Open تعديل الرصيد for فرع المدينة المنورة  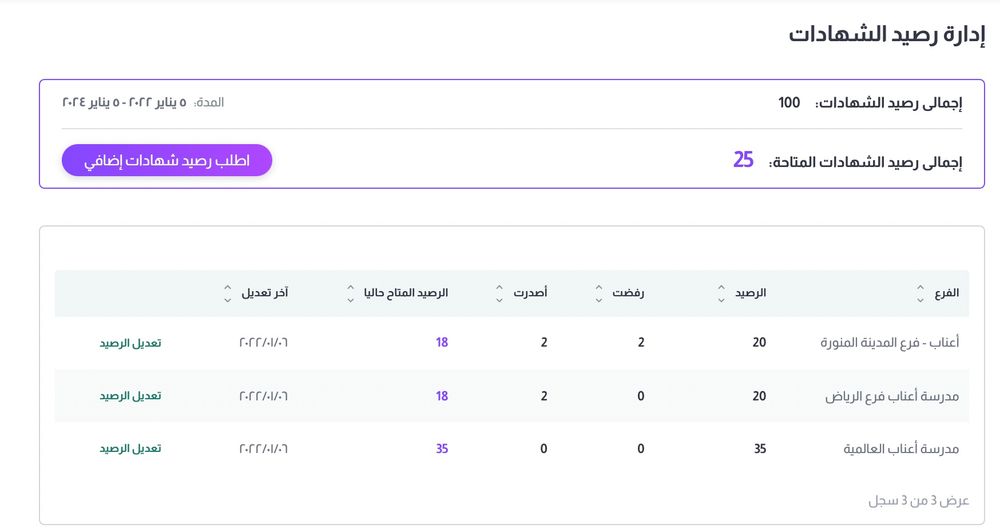click(x=130, y=343)
